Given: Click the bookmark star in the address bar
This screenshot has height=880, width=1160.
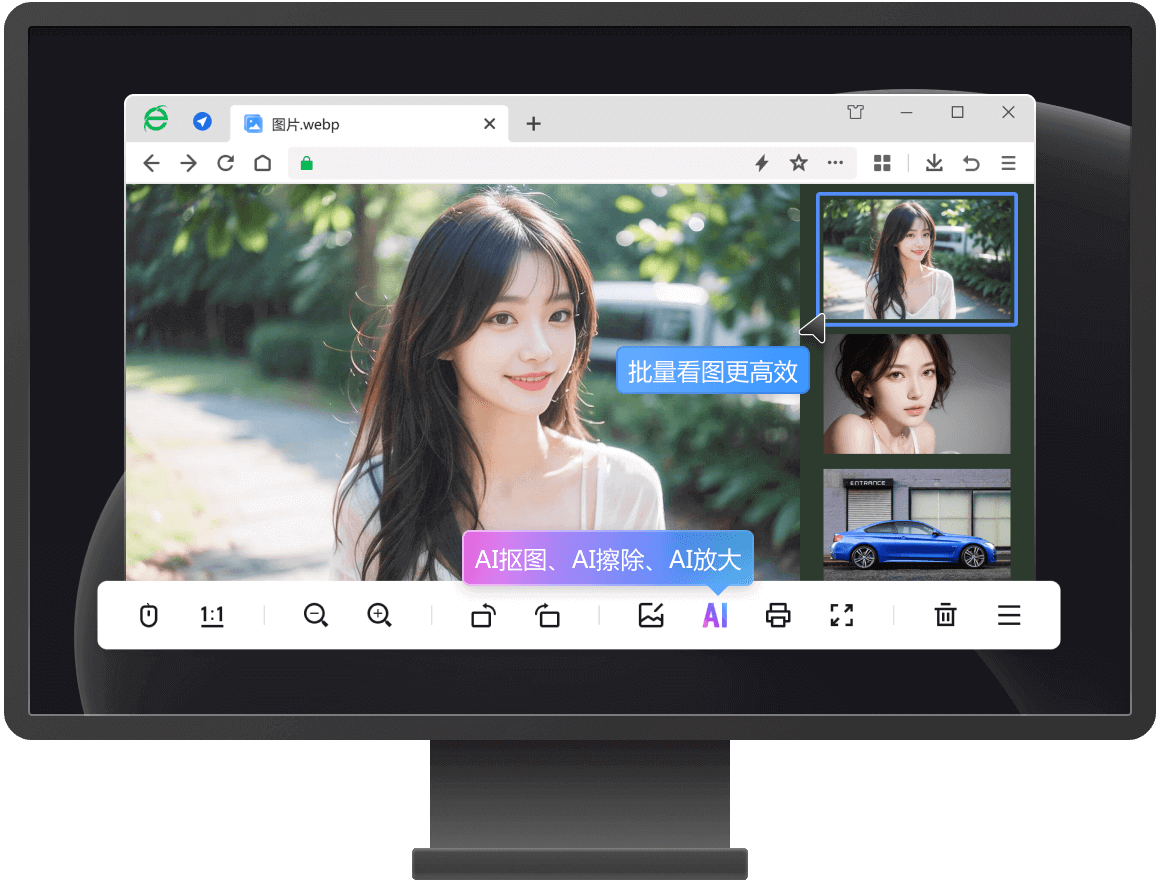Looking at the screenshot, I should pyautogui.click(x=798, y=162).
